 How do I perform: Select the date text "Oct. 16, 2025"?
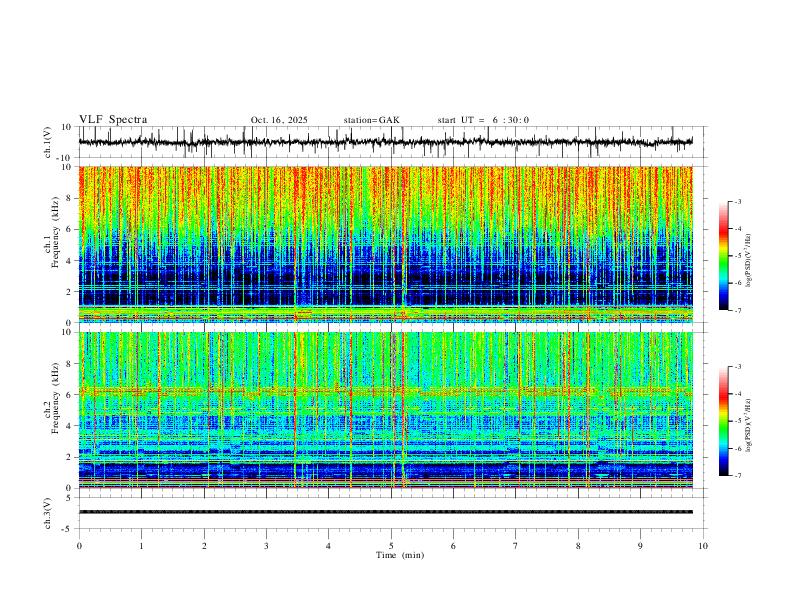[x=279, y=120]
